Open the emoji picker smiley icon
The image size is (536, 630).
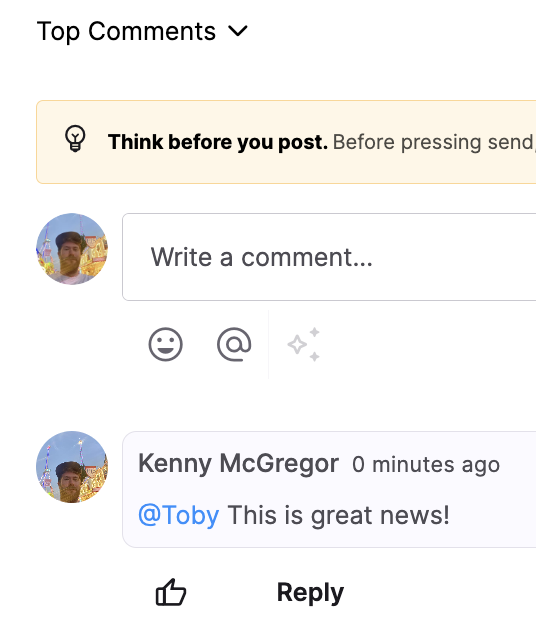166,344
